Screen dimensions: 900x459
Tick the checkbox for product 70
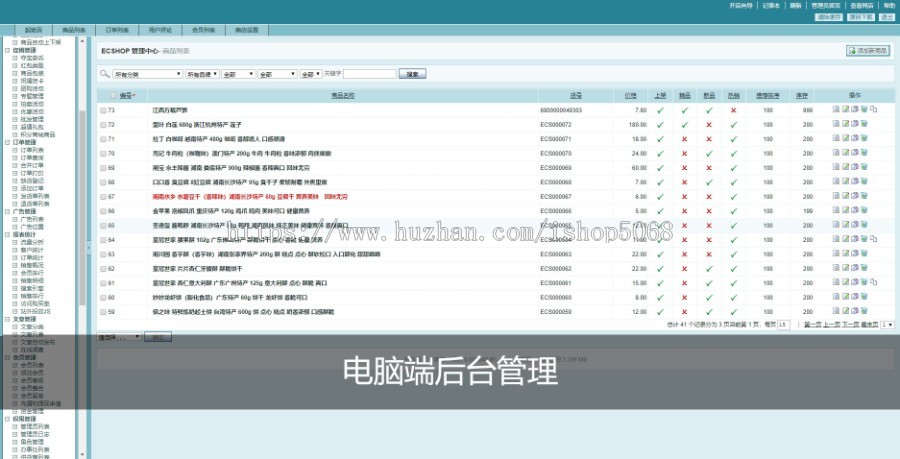(x=103, y=154)
